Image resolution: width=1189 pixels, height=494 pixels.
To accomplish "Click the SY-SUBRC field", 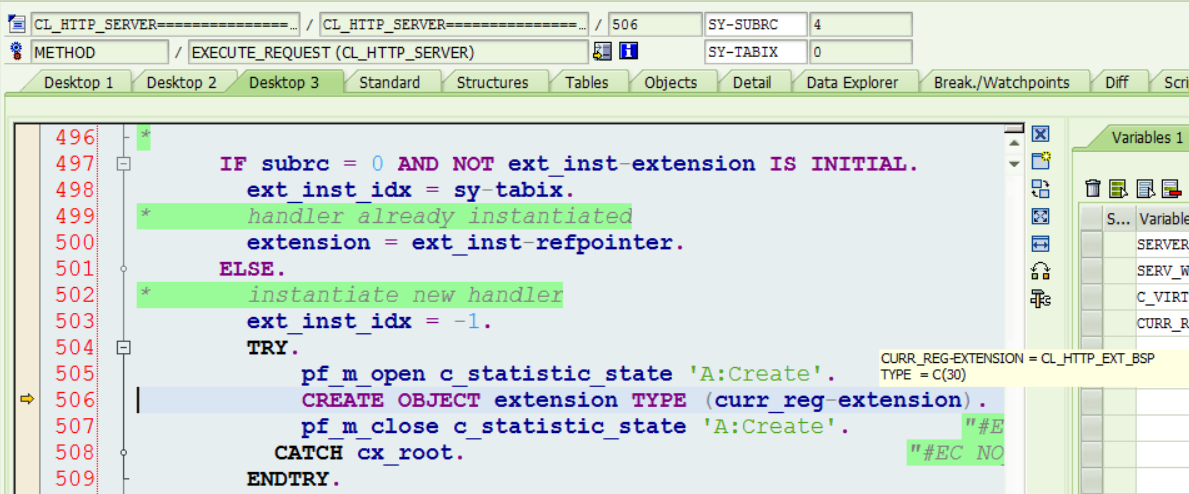I will (x=755, y=24).
